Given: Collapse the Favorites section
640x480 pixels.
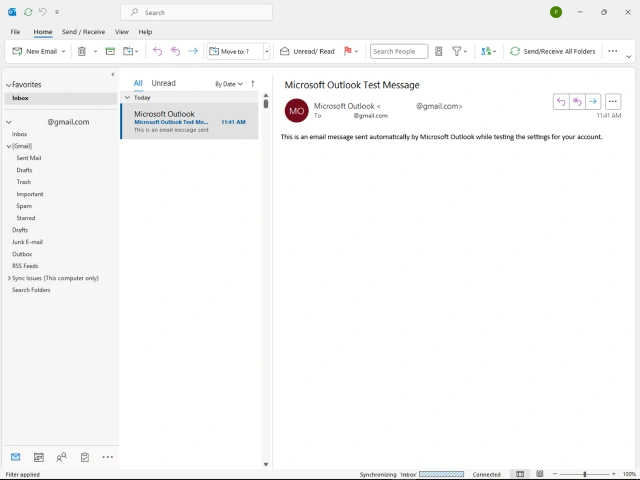Looking at the screenshot, I should 9,85.
